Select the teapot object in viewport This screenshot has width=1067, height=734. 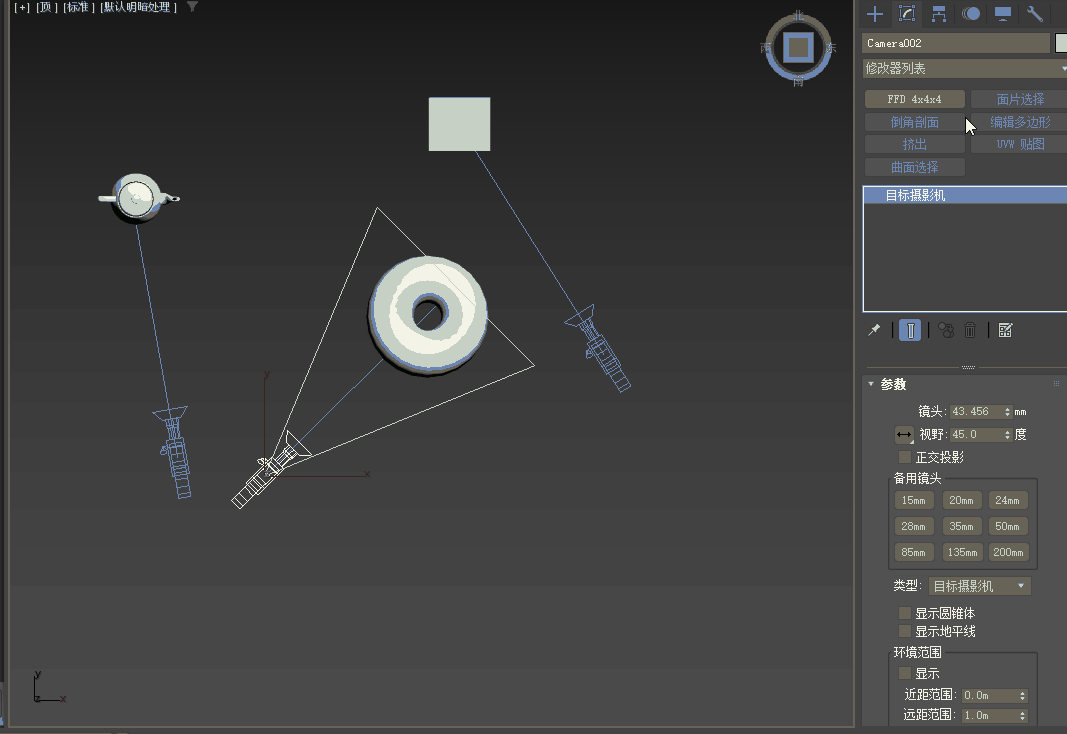point(138,198)
